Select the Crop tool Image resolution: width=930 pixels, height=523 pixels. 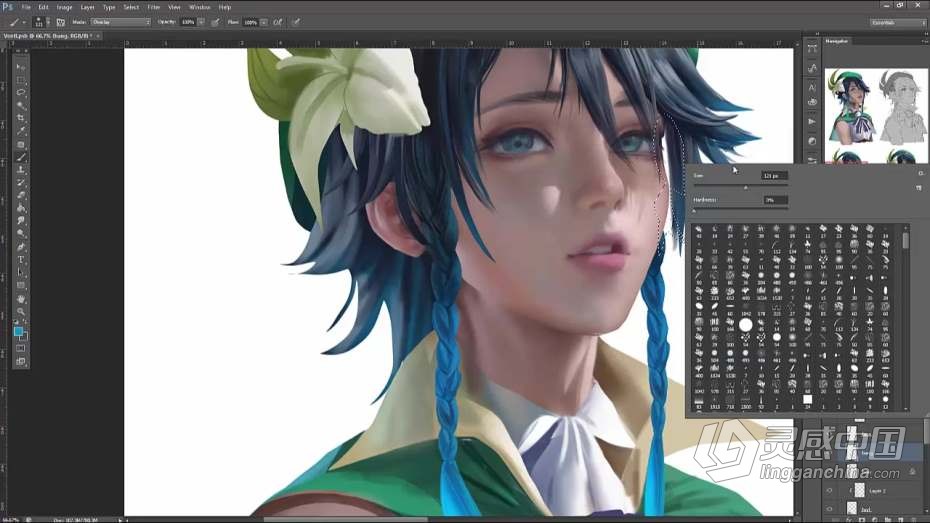[x=21, y=119]
